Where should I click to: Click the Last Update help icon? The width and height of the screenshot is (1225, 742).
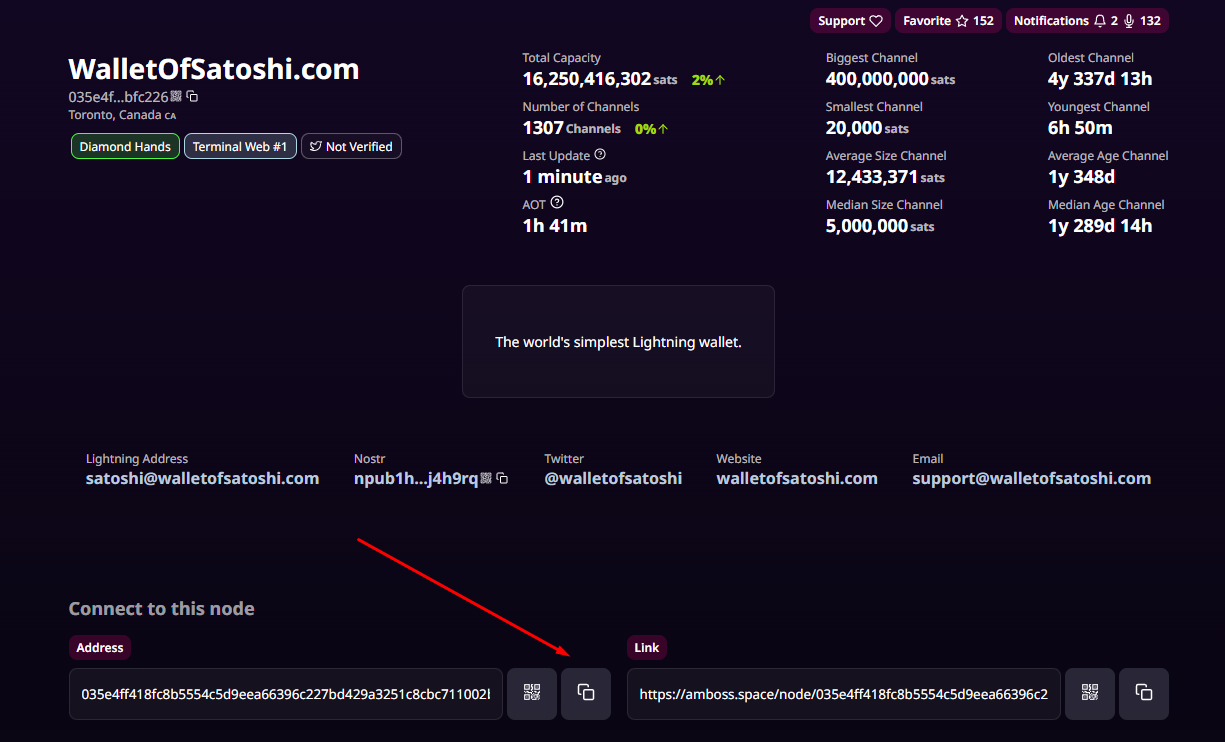coord(600,155)
